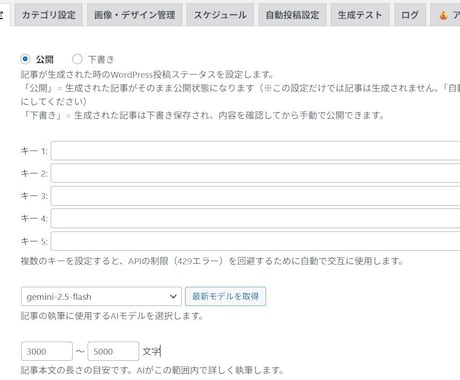Click the text 記事が生成された時のWordPress投稿ステータスを設定します。
Screen dimensions: 460x380
(x=147, y=74)
